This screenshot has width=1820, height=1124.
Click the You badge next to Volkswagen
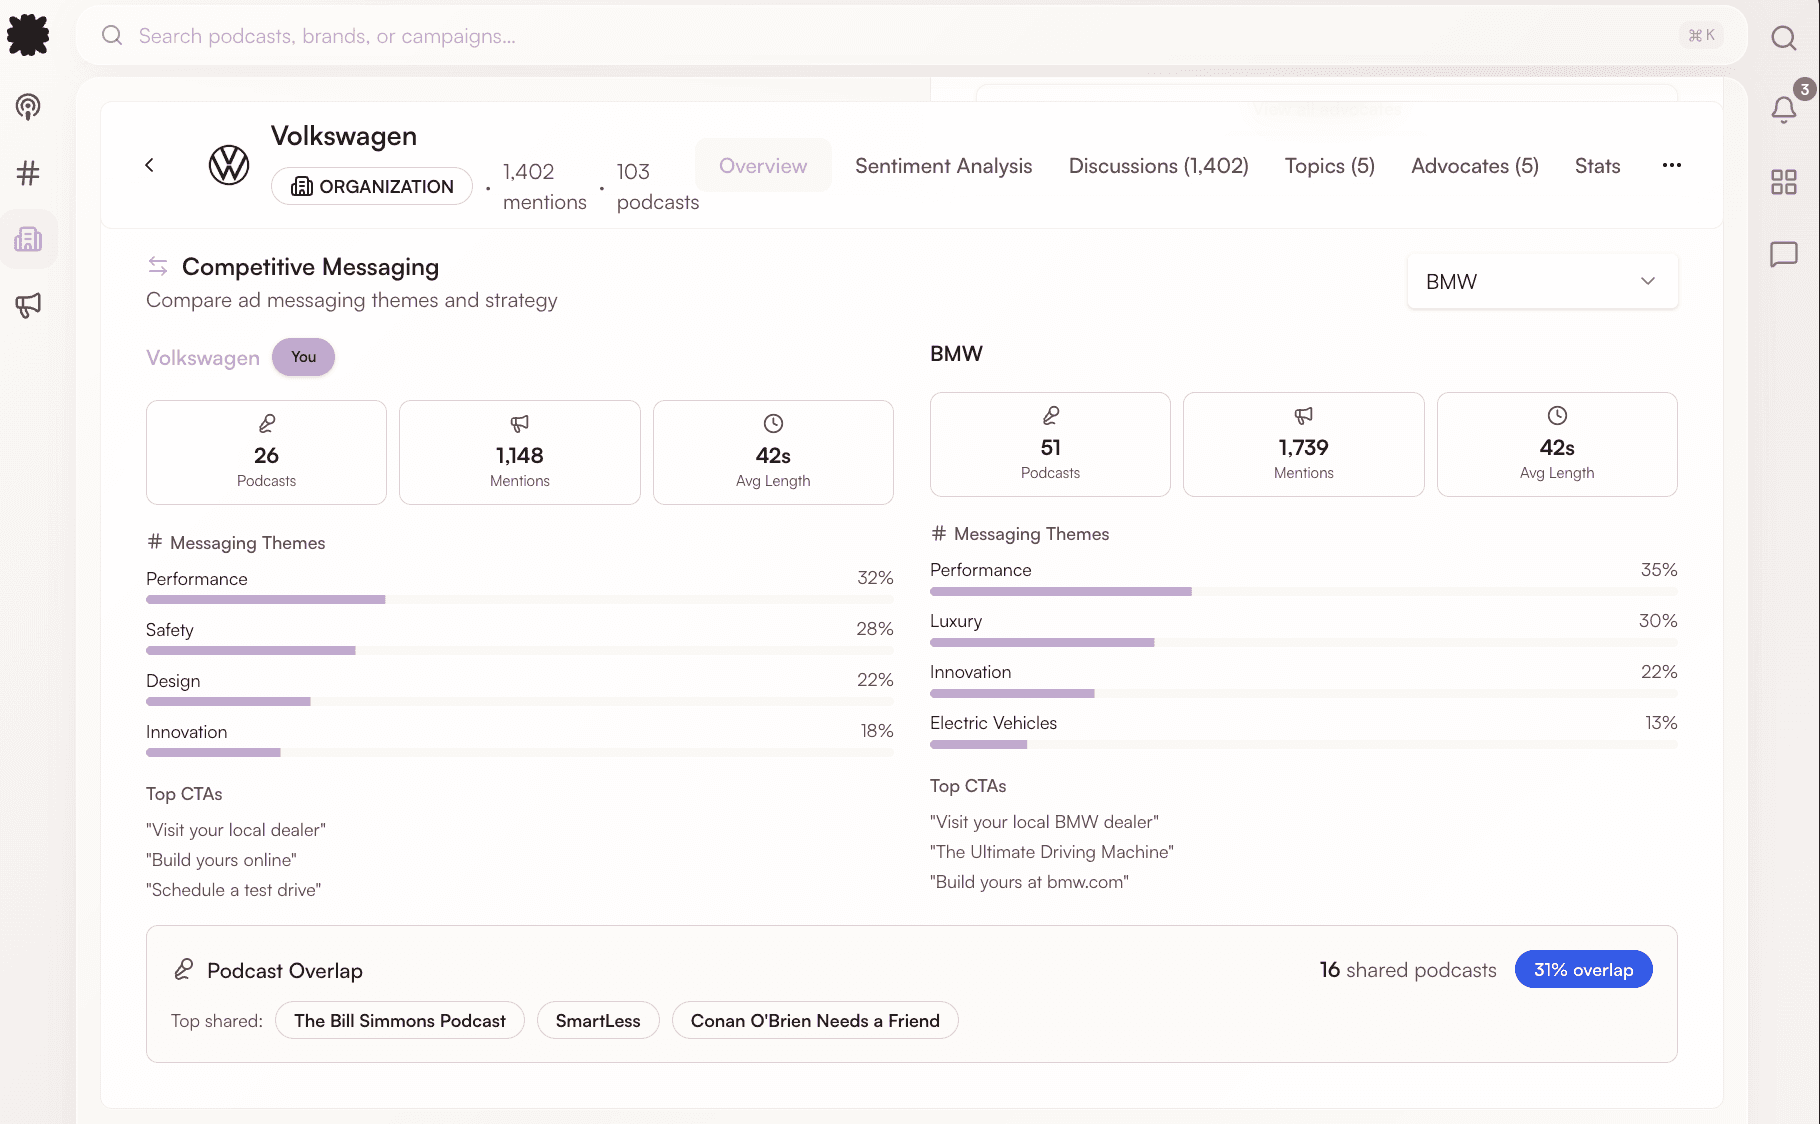[x=303, y=357]
